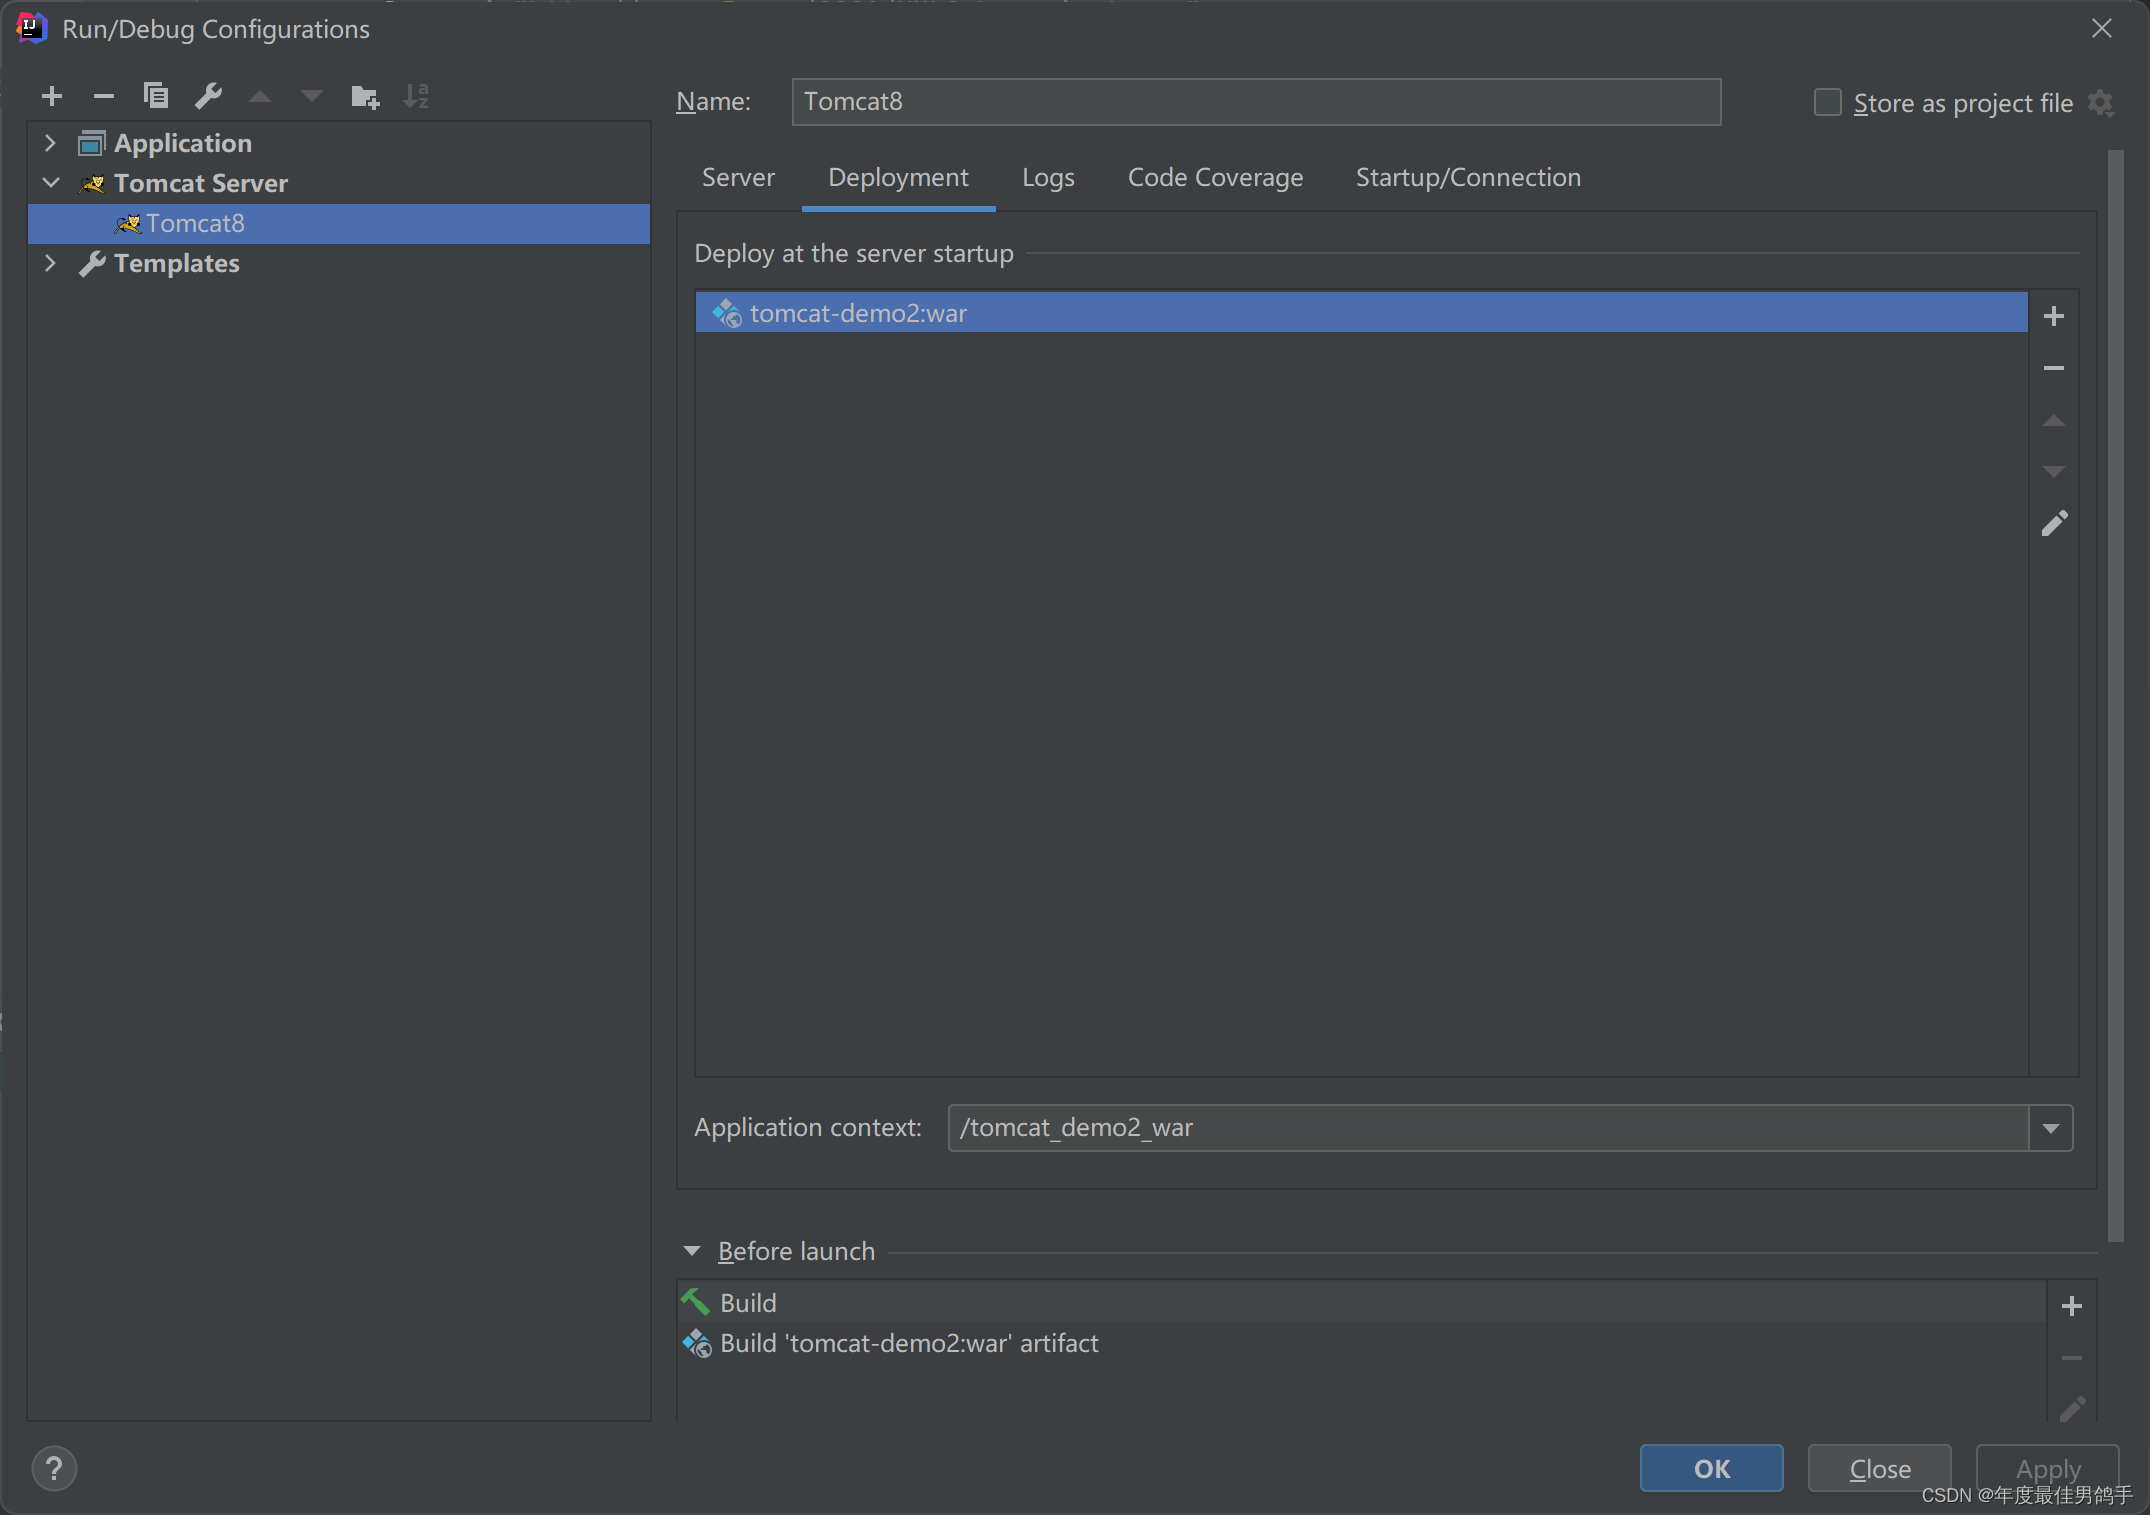
Task: Copy the selected configuration
Action: [156, 96]
